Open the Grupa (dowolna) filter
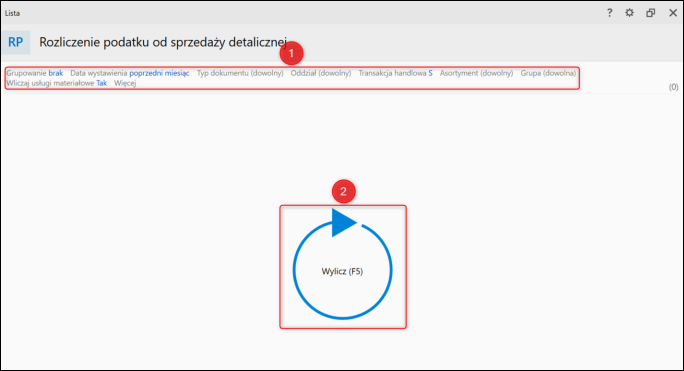 point(548,73)
